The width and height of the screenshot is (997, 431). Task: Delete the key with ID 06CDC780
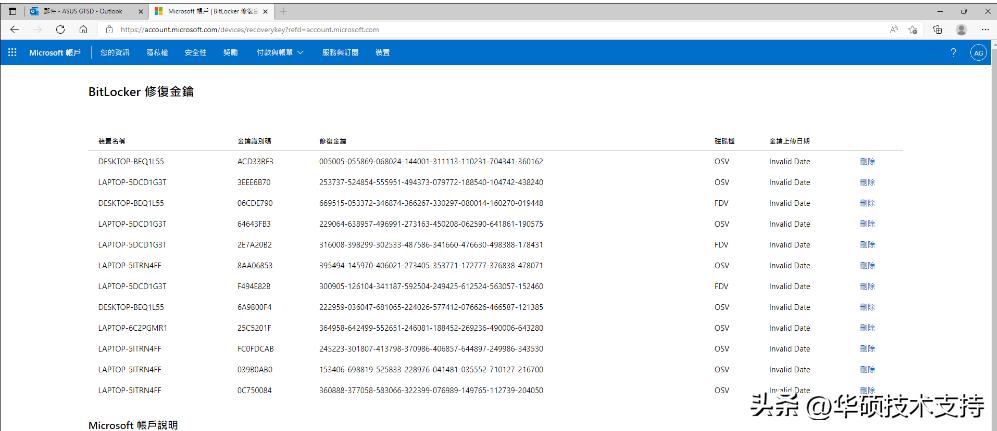pos(867,203)
